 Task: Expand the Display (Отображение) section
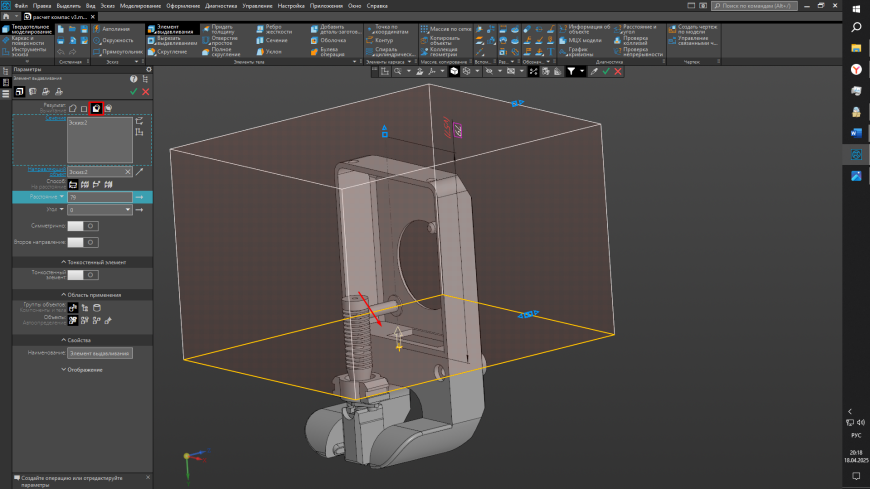click(84, 370)
